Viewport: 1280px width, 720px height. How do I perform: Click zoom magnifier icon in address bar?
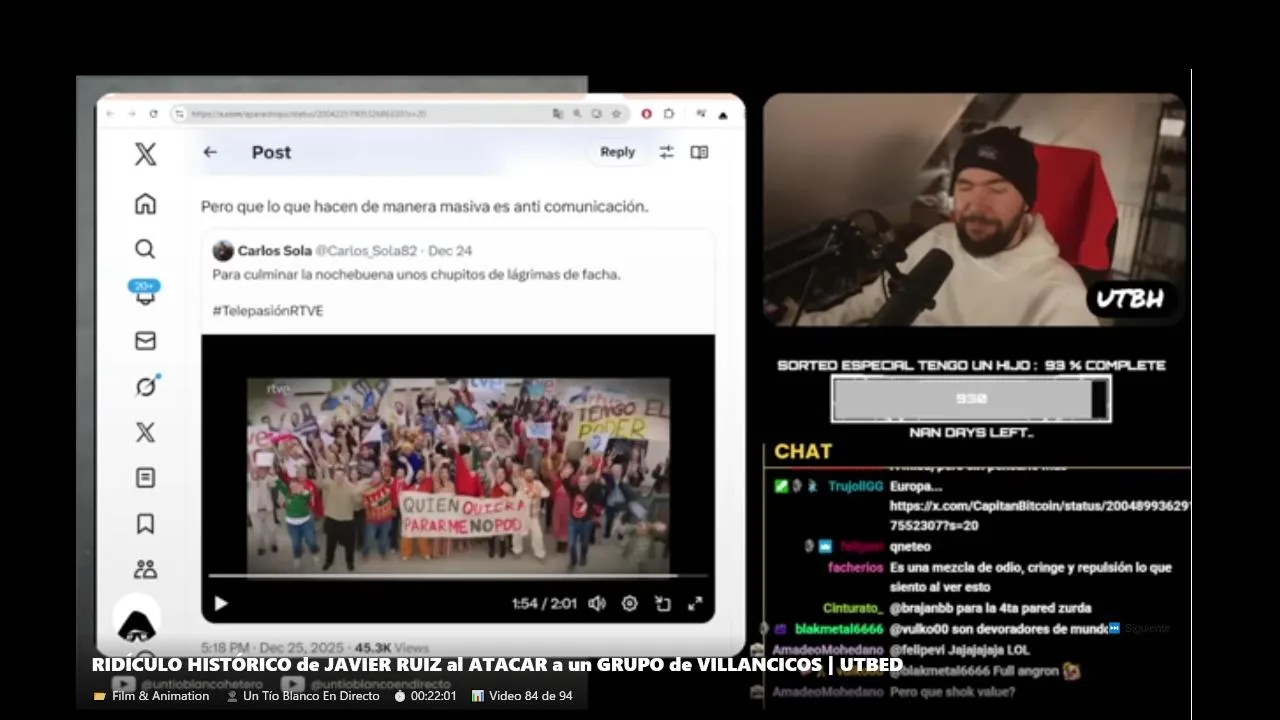pos(577,114)
